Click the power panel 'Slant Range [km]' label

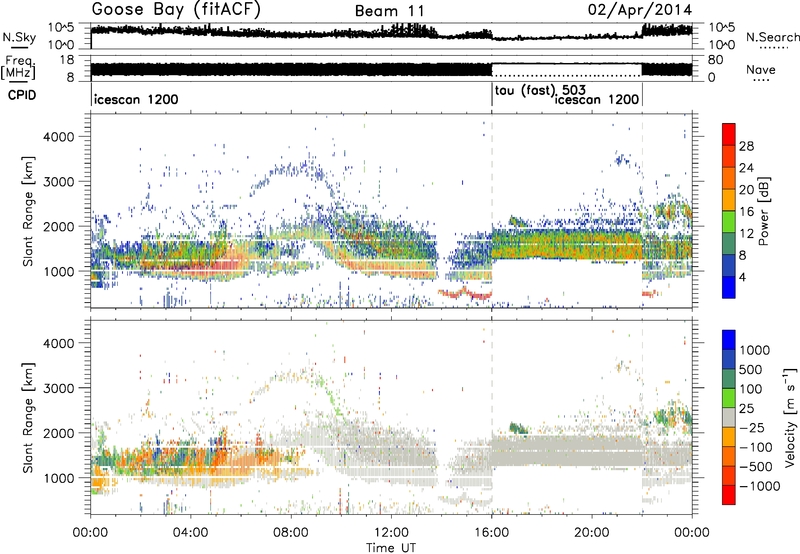[x=28, y=211]
